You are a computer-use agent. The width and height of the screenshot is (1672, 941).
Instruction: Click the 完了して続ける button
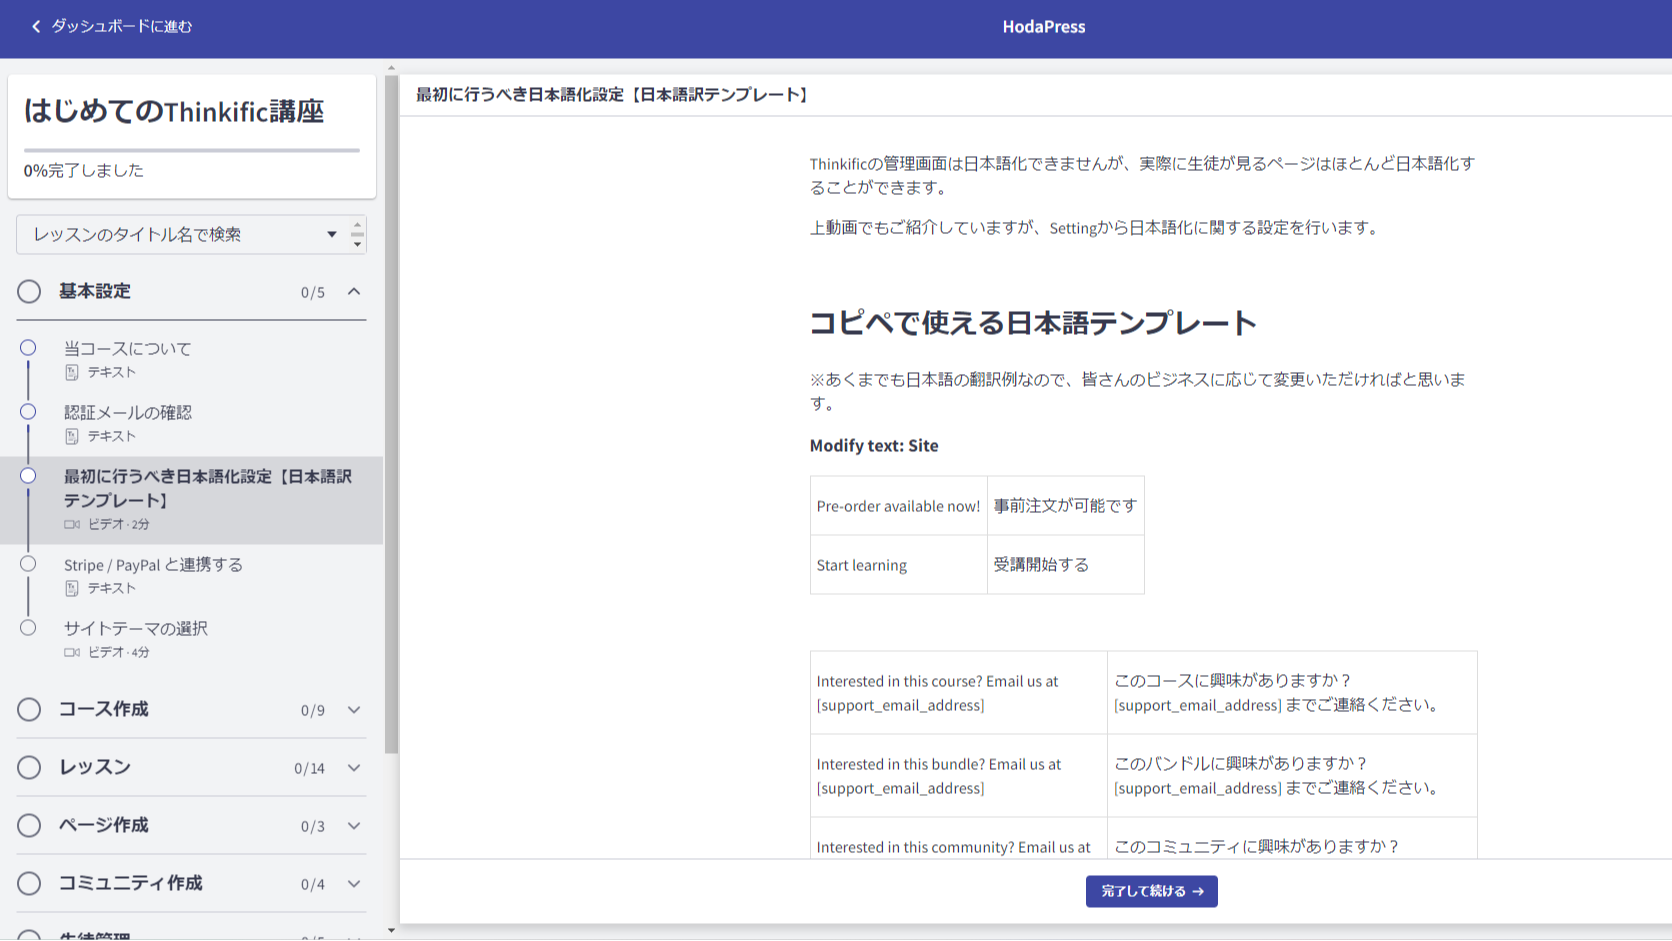coord(1152,891)
